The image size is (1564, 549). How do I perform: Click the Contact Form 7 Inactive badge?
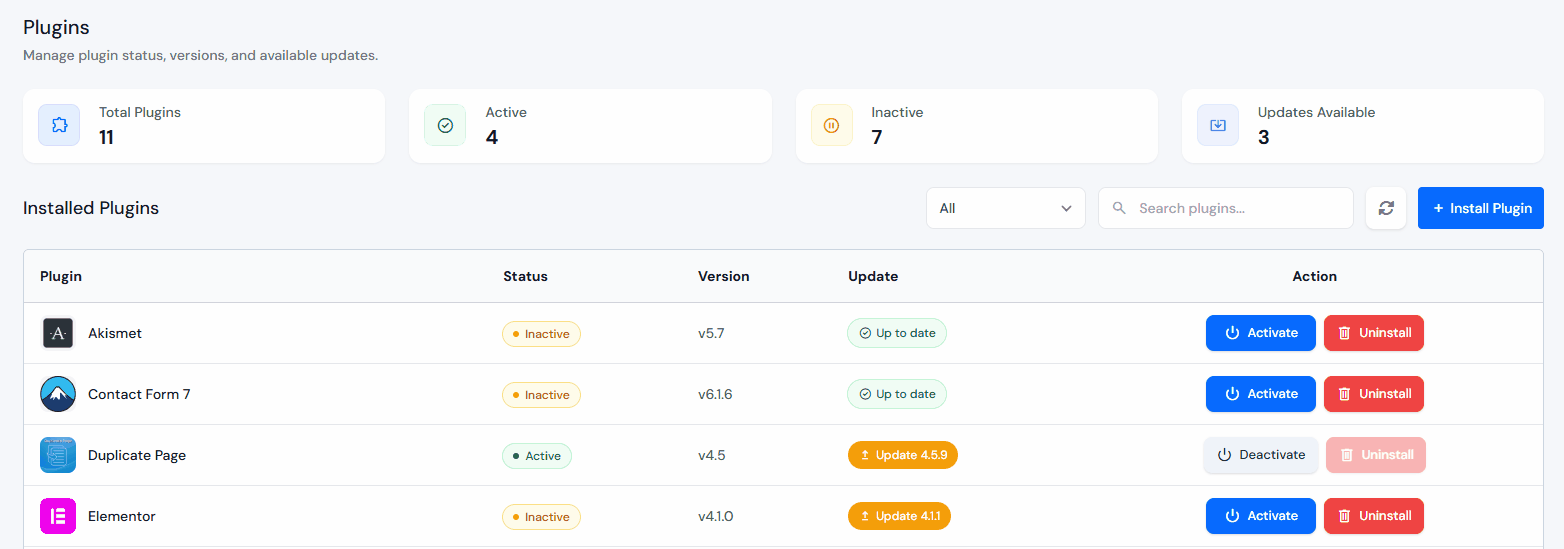(541, 395)
